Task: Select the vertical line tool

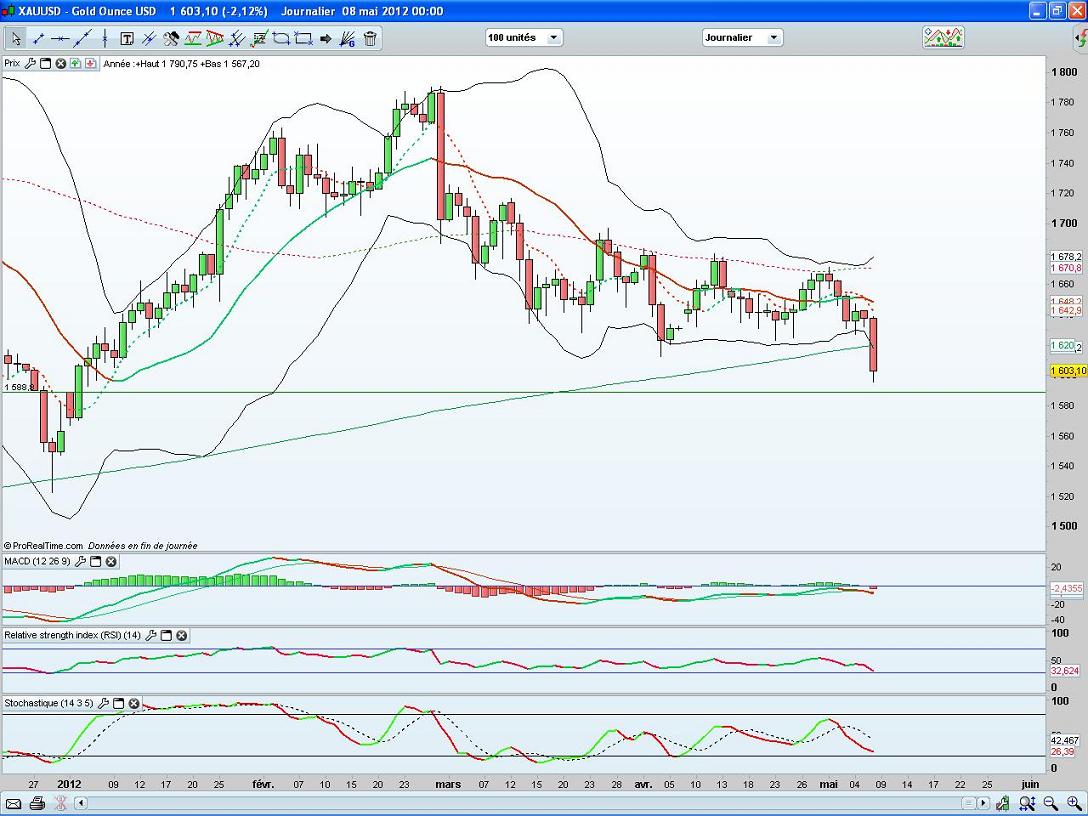Action: [x=105, y=39]
